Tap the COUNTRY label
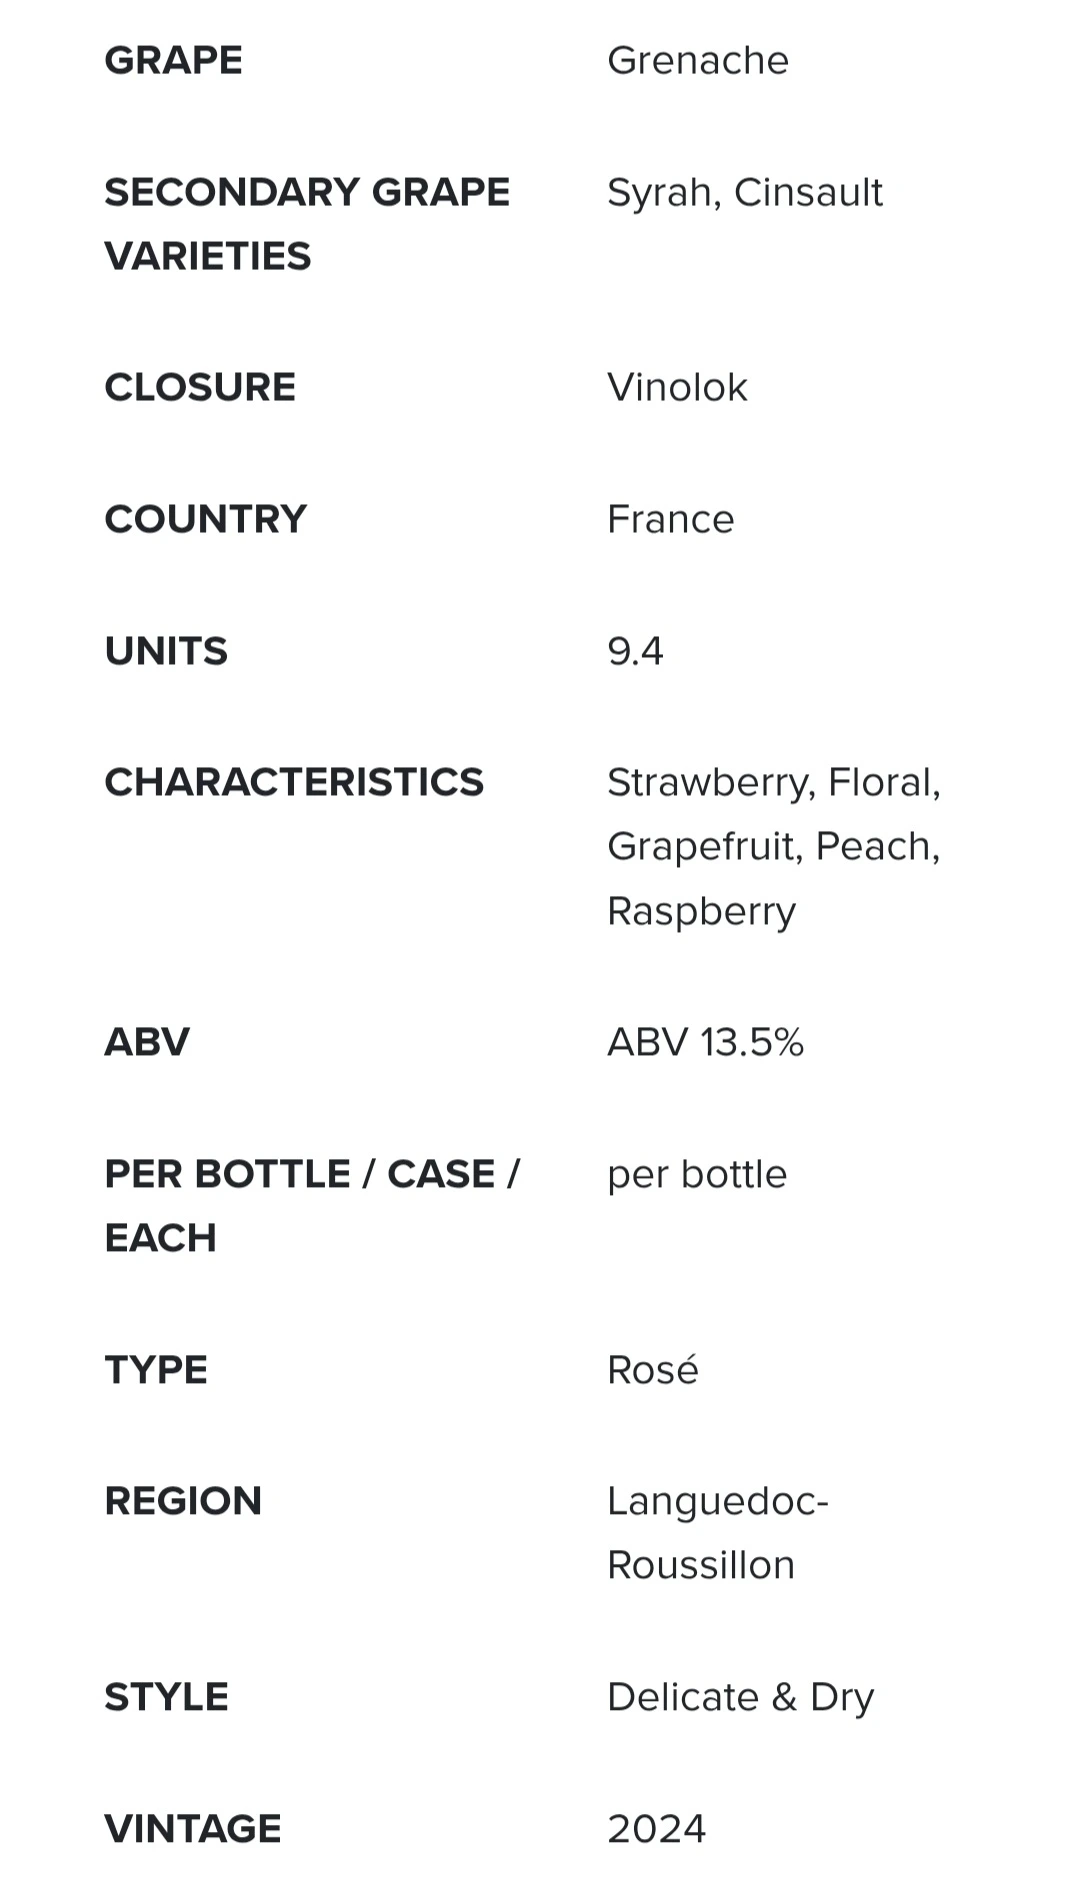 pos(205,520)
